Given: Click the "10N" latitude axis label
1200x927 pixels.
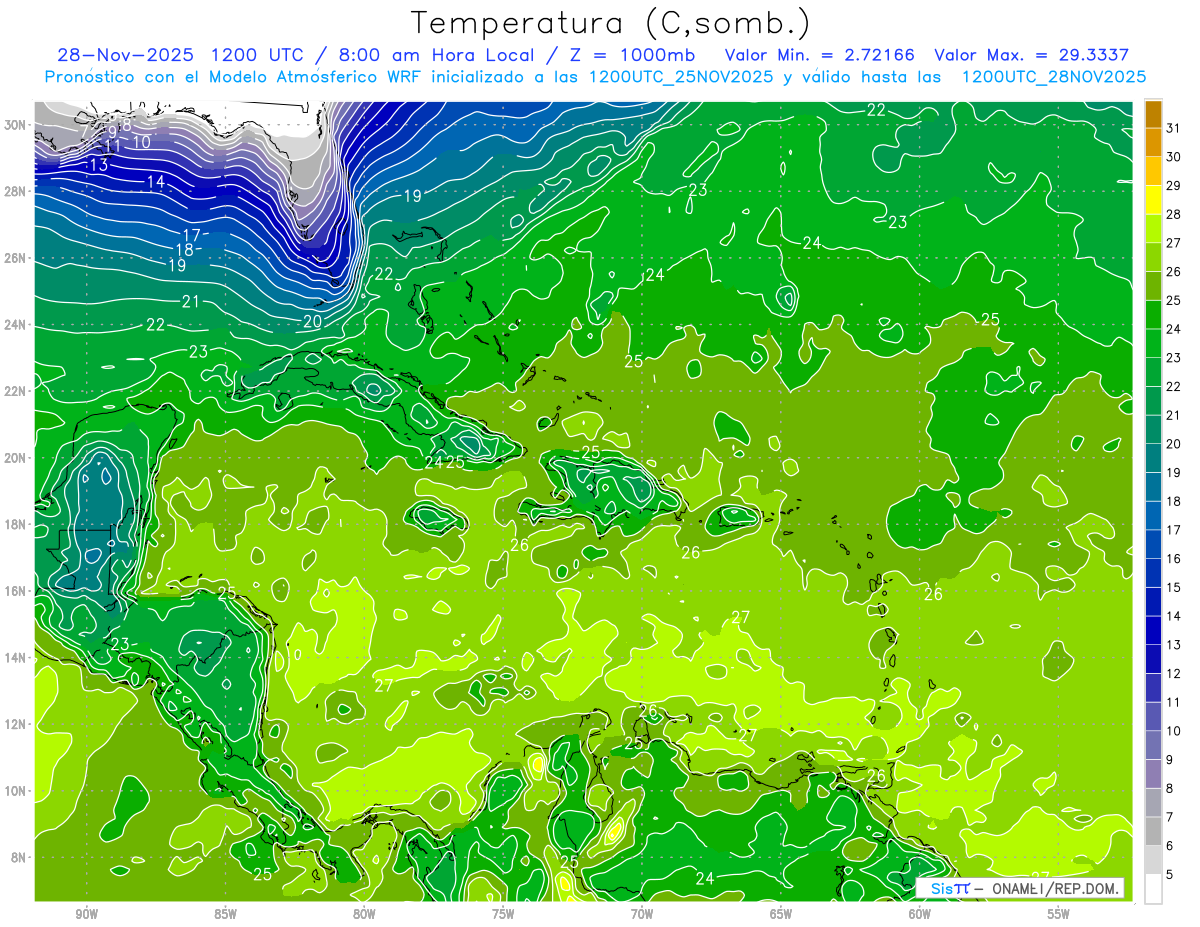Looking at the screenshot, I should 15,791.
